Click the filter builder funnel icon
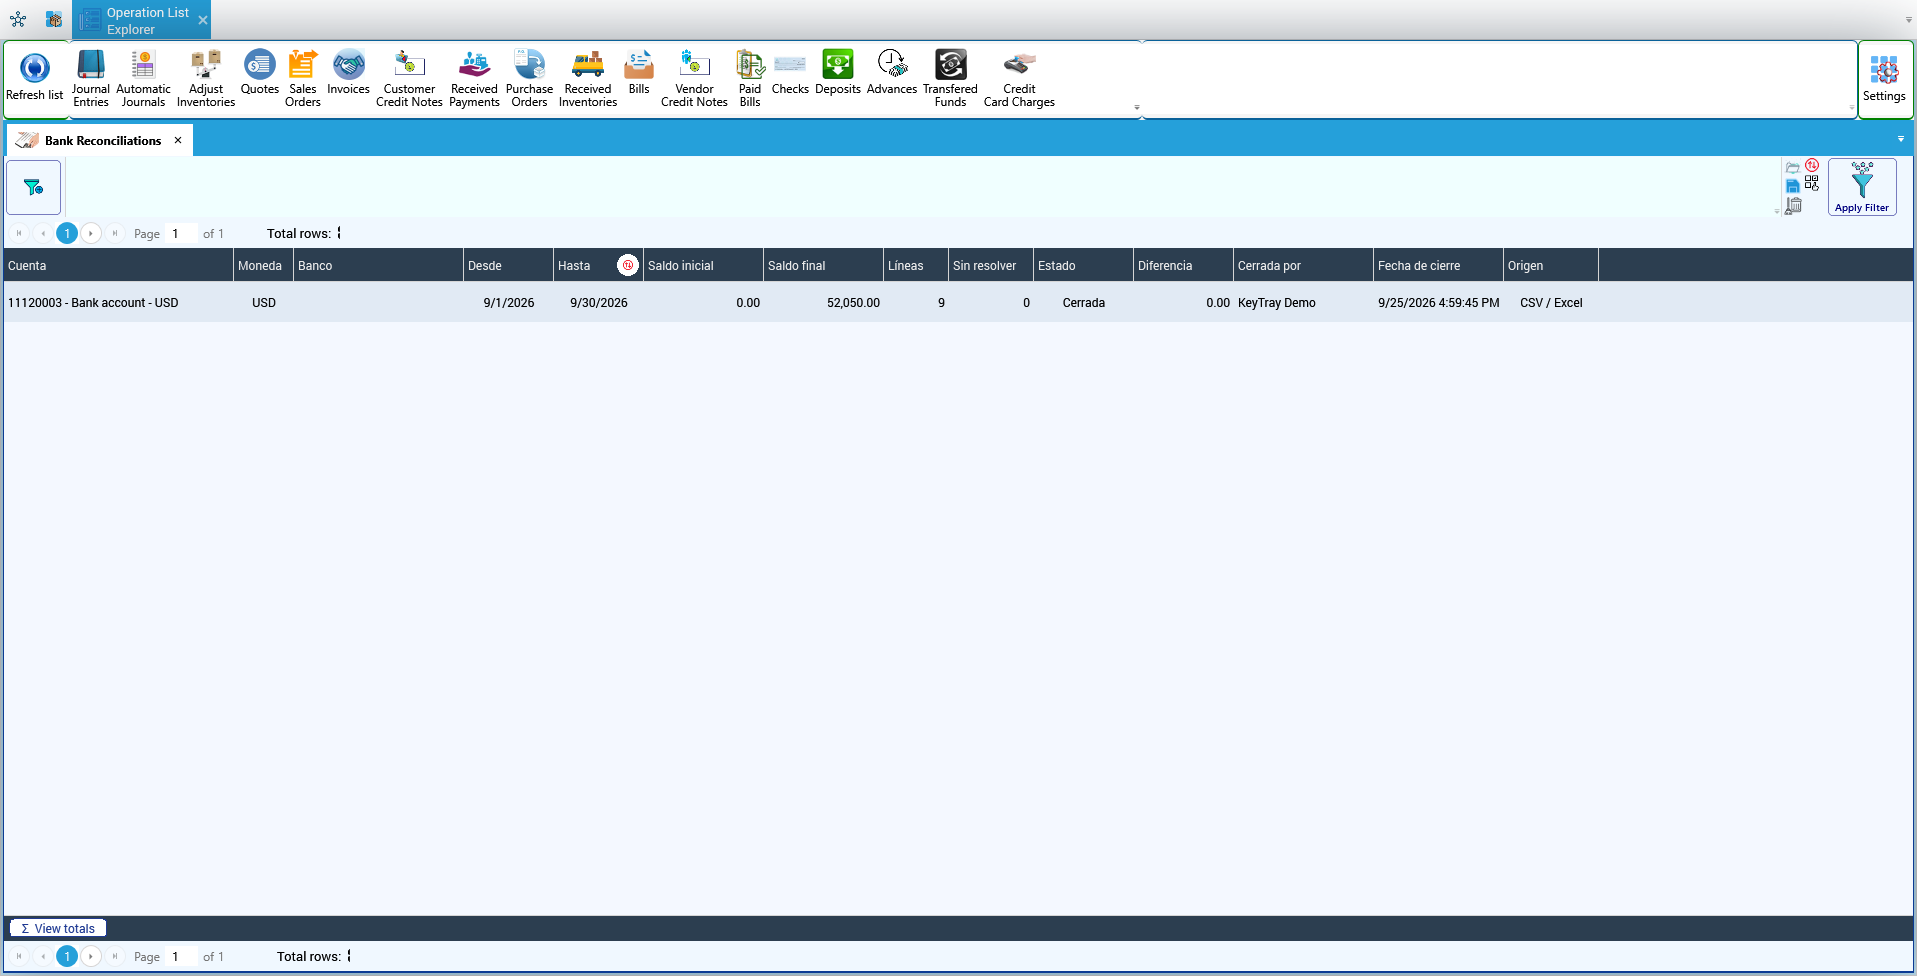The image size is (1917, 976). click(34, 187)
